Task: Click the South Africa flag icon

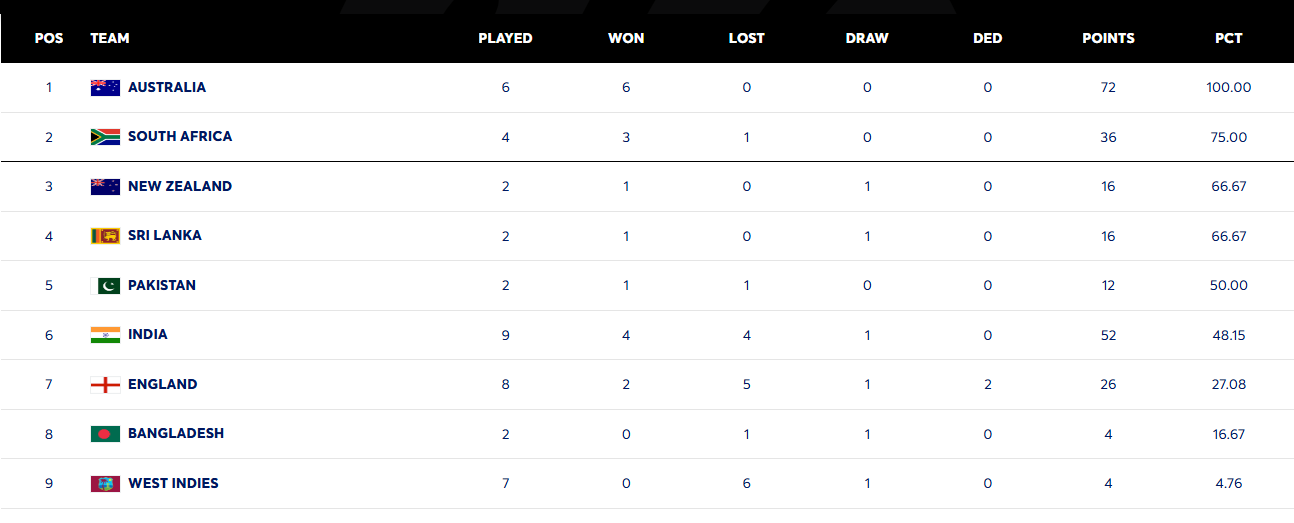Action: pos(105,137)
